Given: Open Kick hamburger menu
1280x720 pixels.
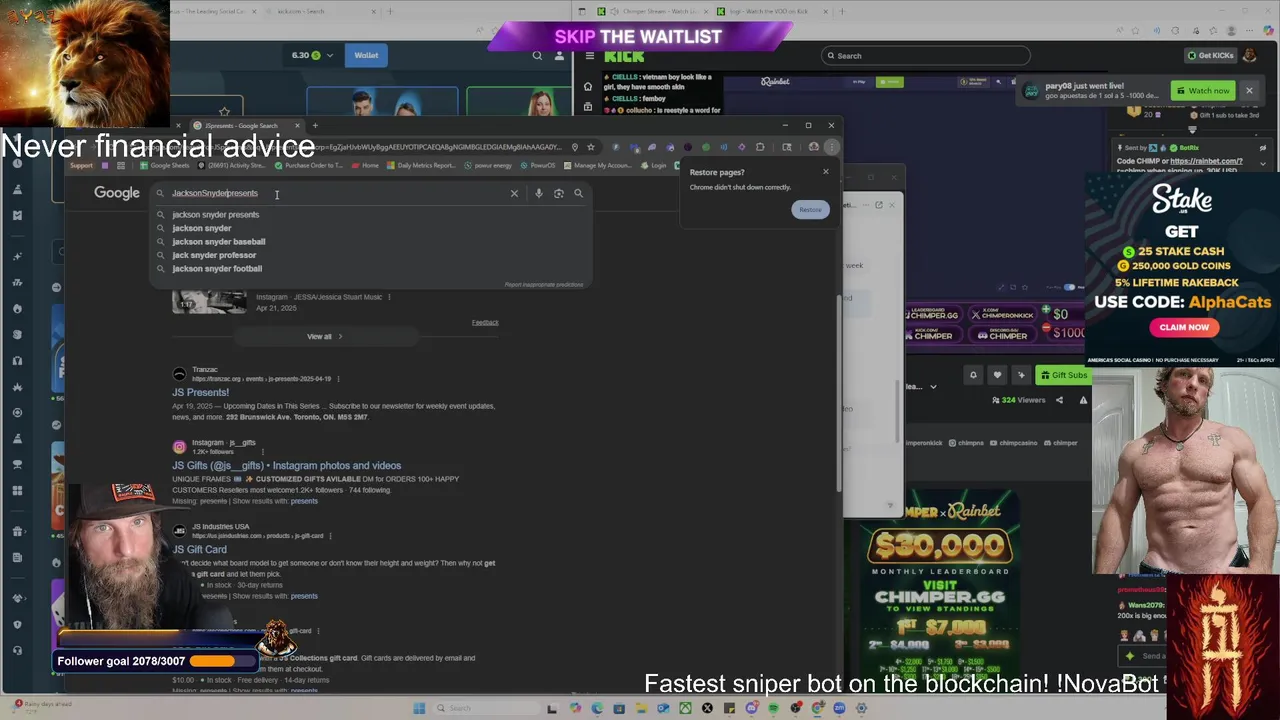Looking at the screenshot, I should [590, 56].
